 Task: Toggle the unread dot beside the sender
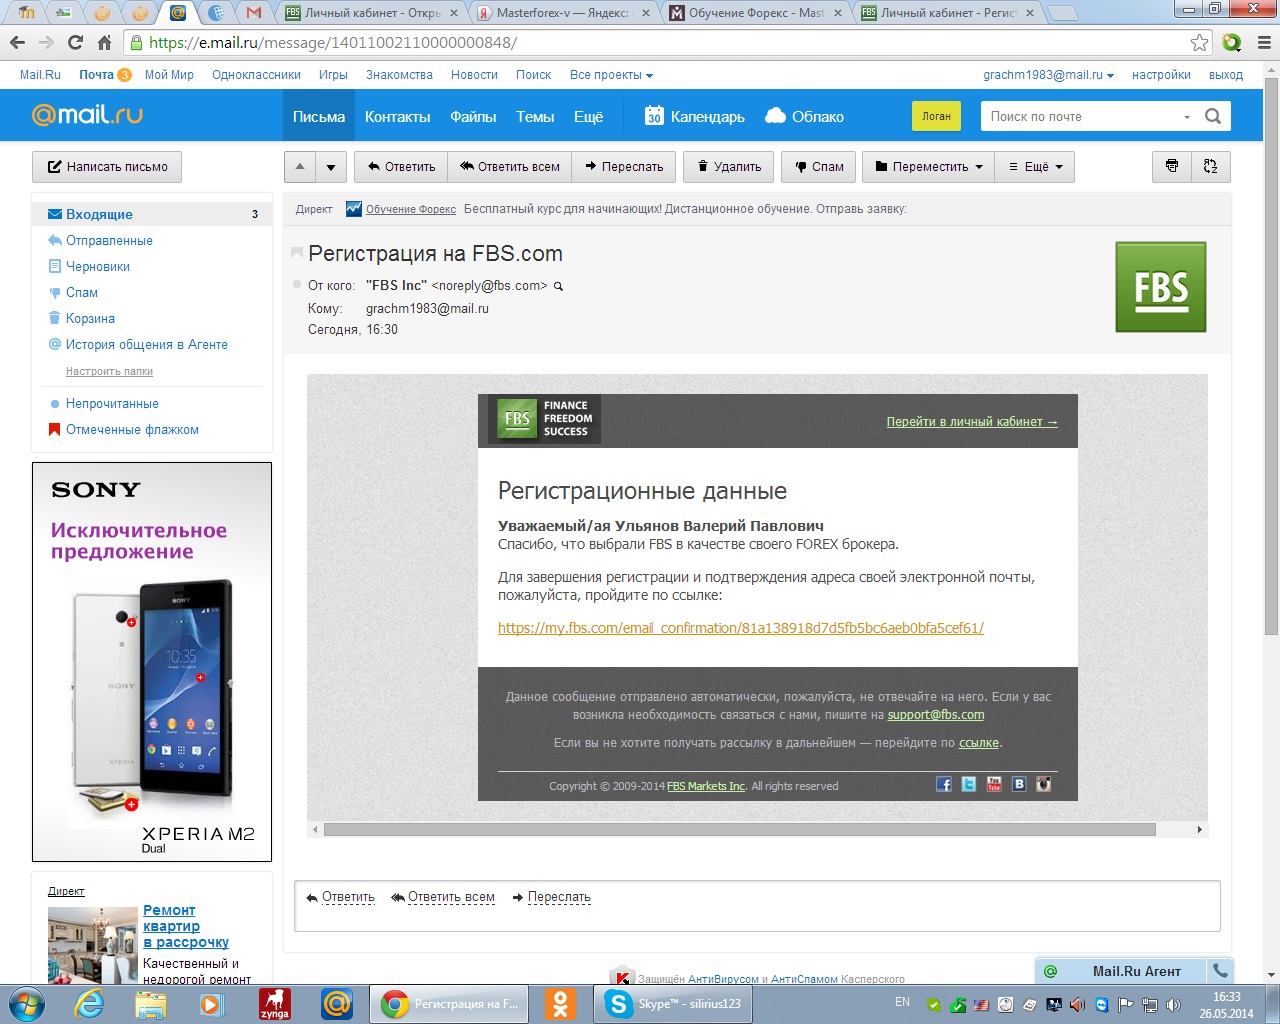click(297, 285)
